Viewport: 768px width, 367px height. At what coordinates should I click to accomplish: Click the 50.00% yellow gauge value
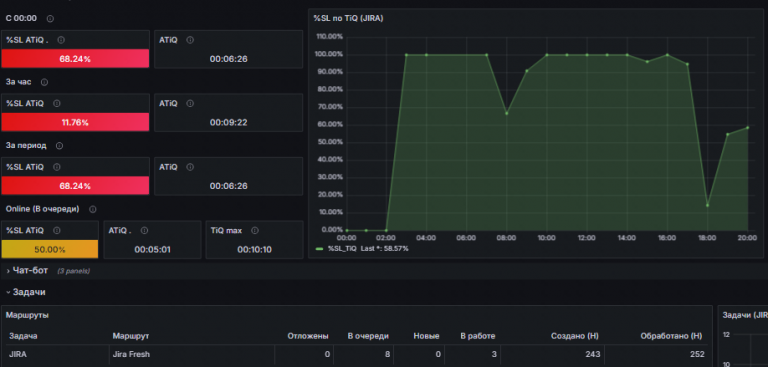49,249
